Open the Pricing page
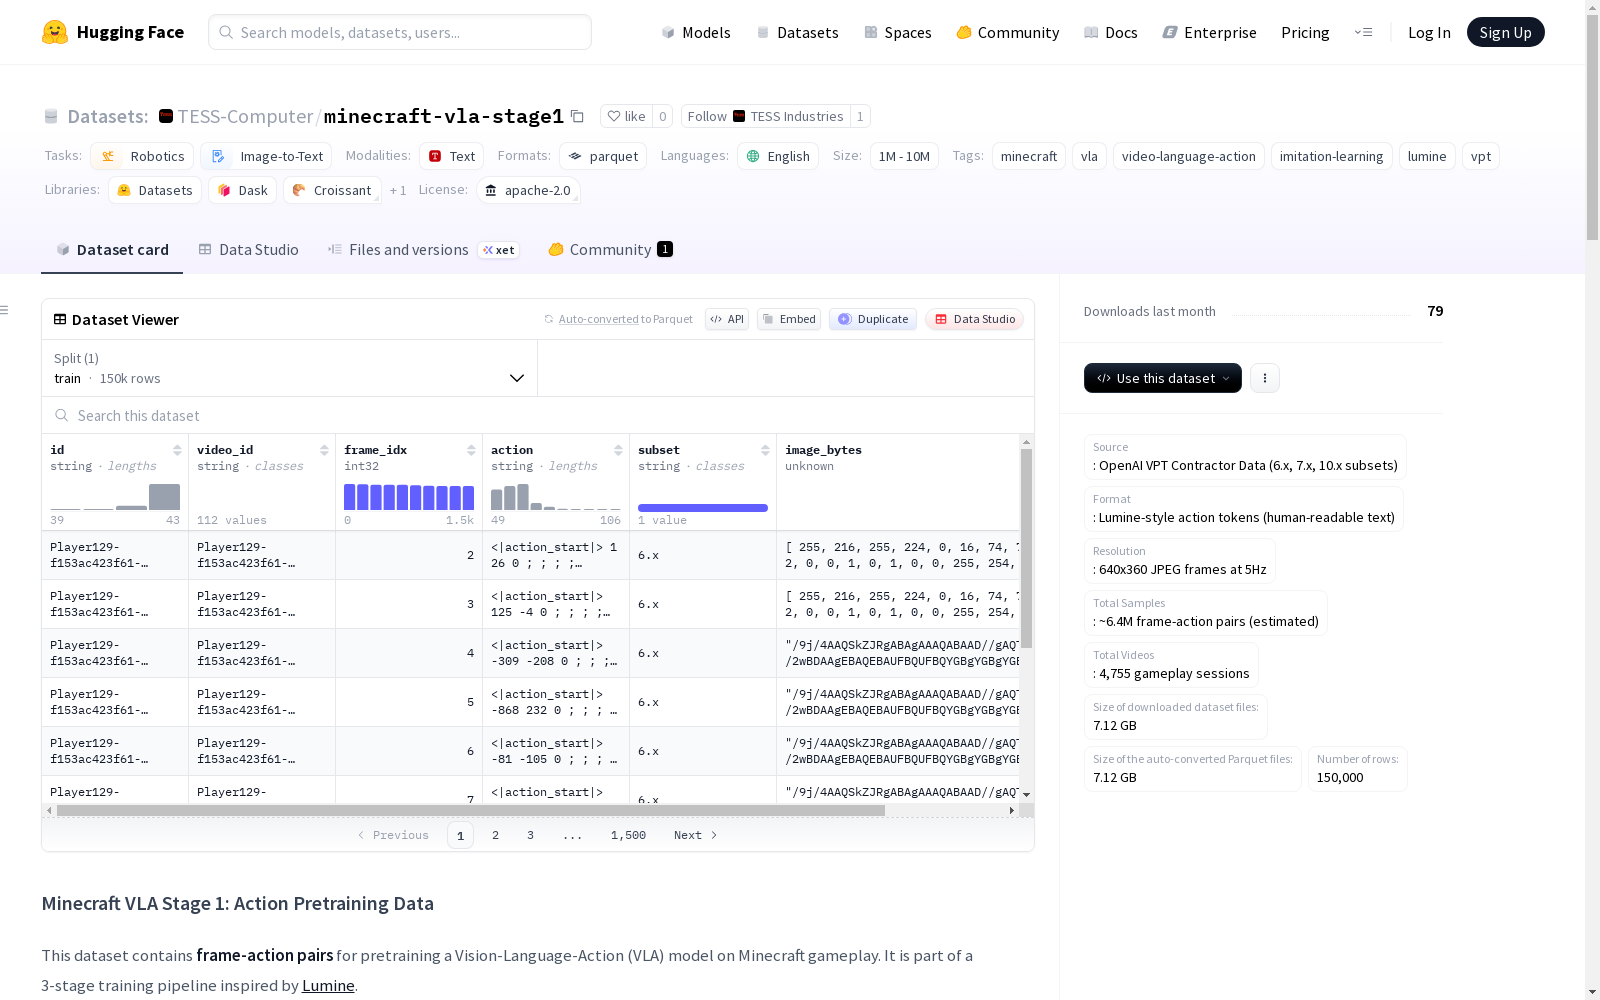Image resolution: width=1600 pixels, height=1000 pixels. [1305, 32]
